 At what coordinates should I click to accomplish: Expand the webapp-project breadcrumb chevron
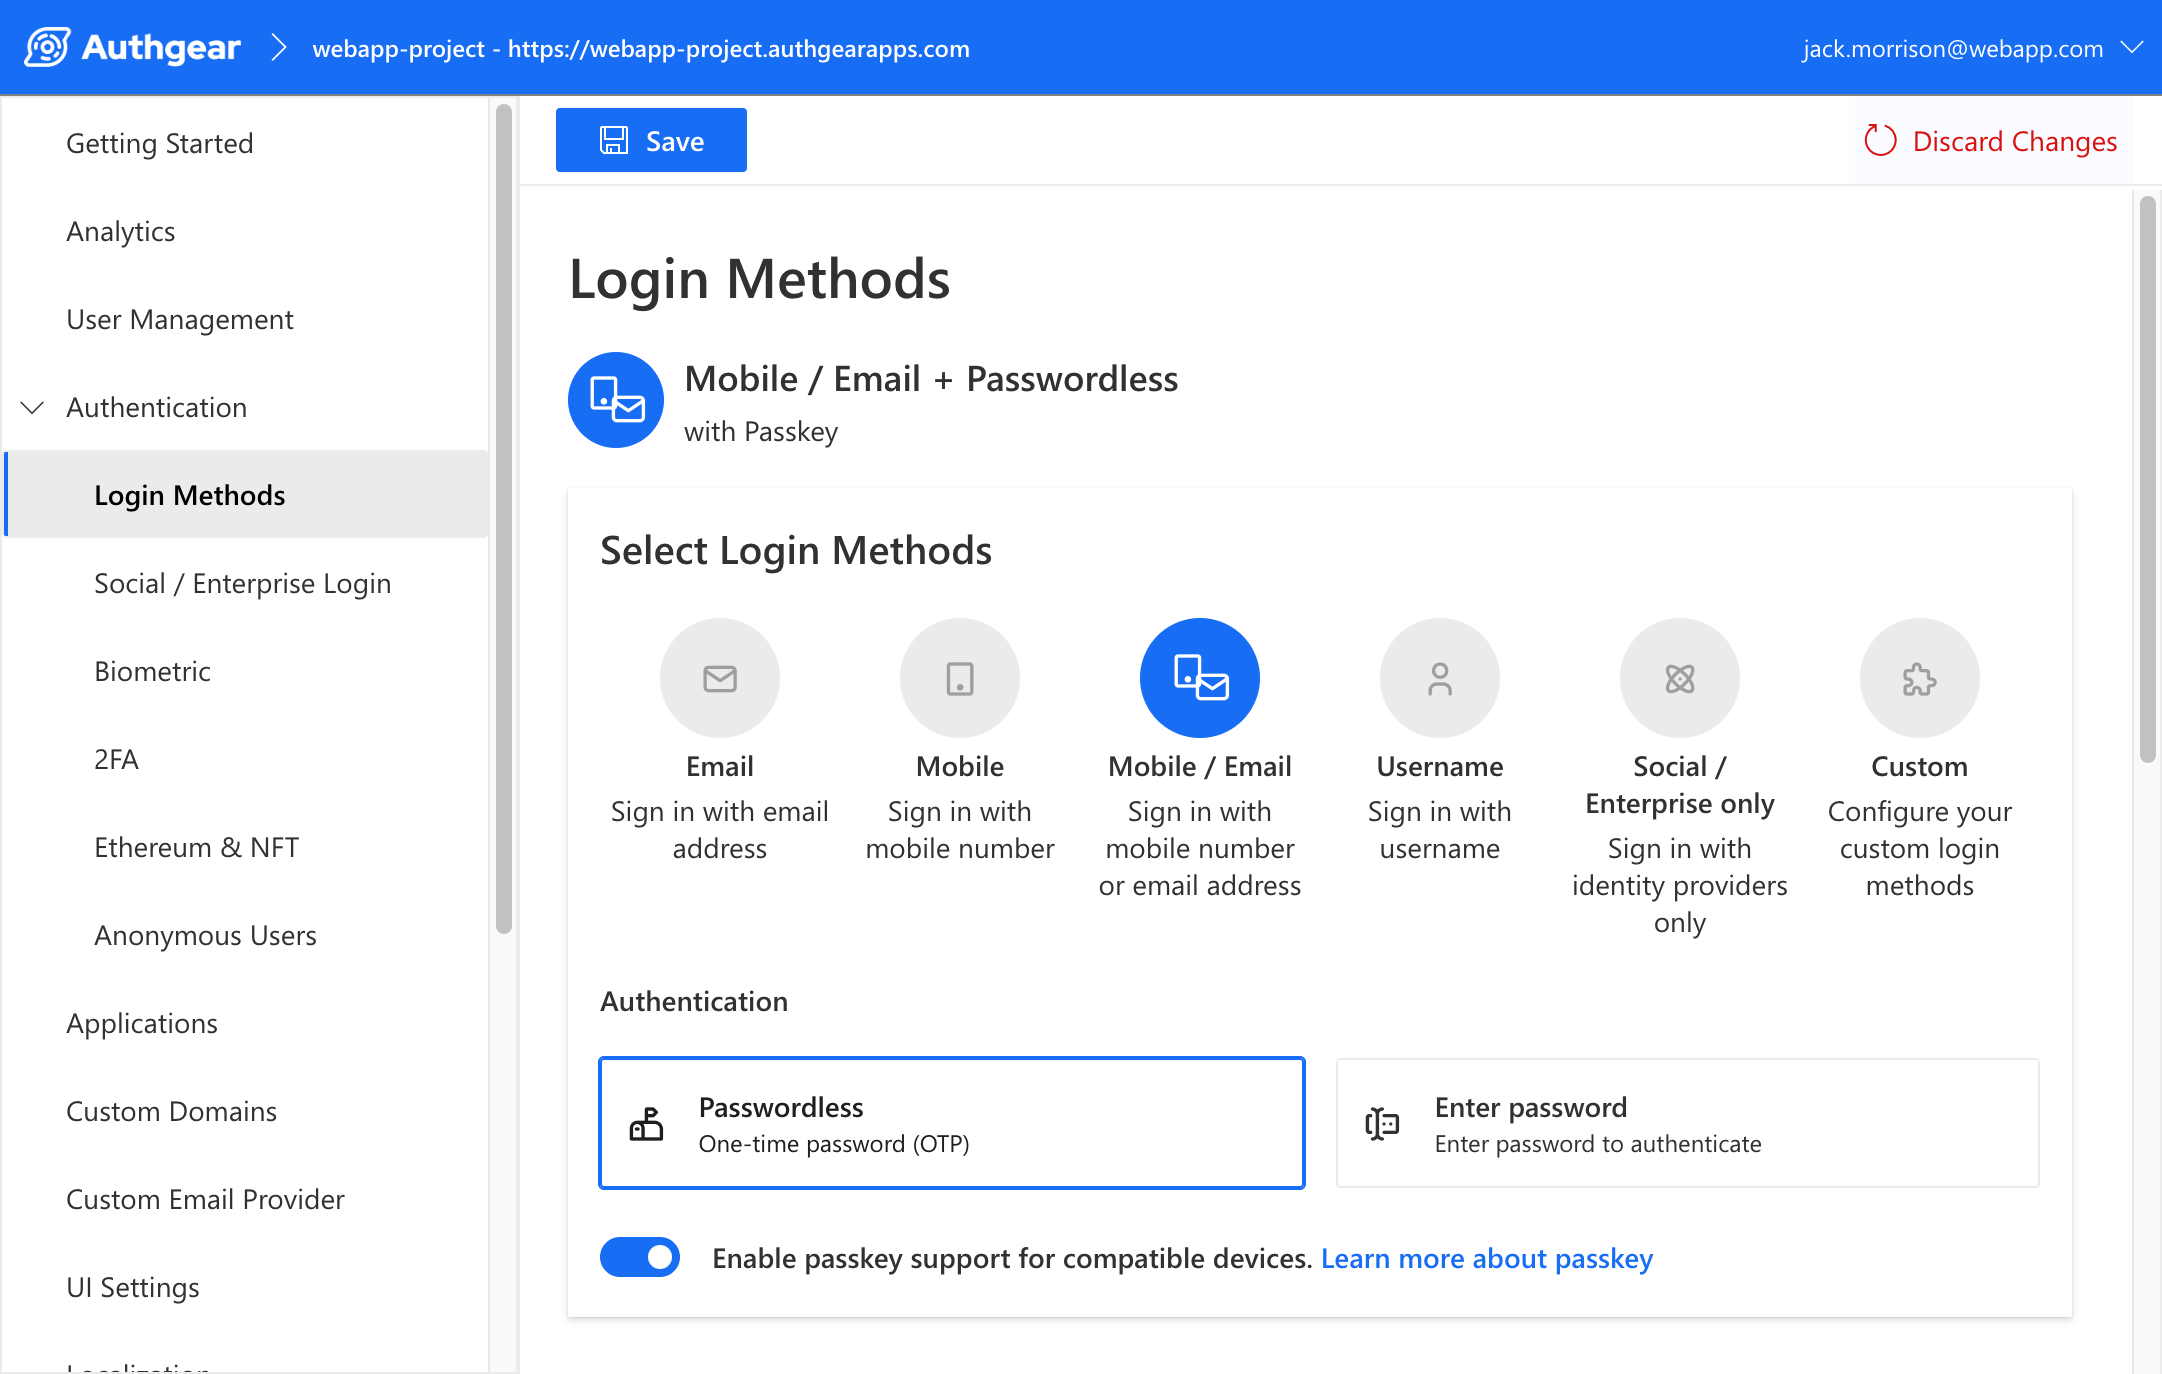(x=279, y=47)
